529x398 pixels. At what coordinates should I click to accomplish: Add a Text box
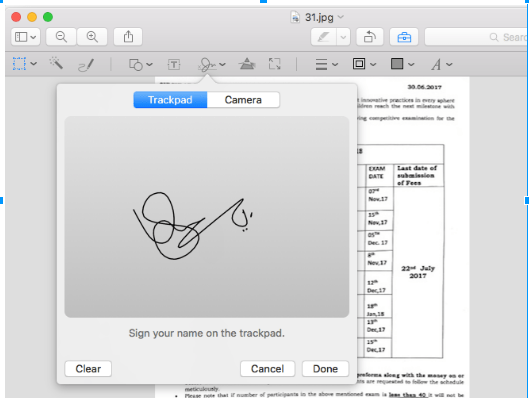pos(174,64)
